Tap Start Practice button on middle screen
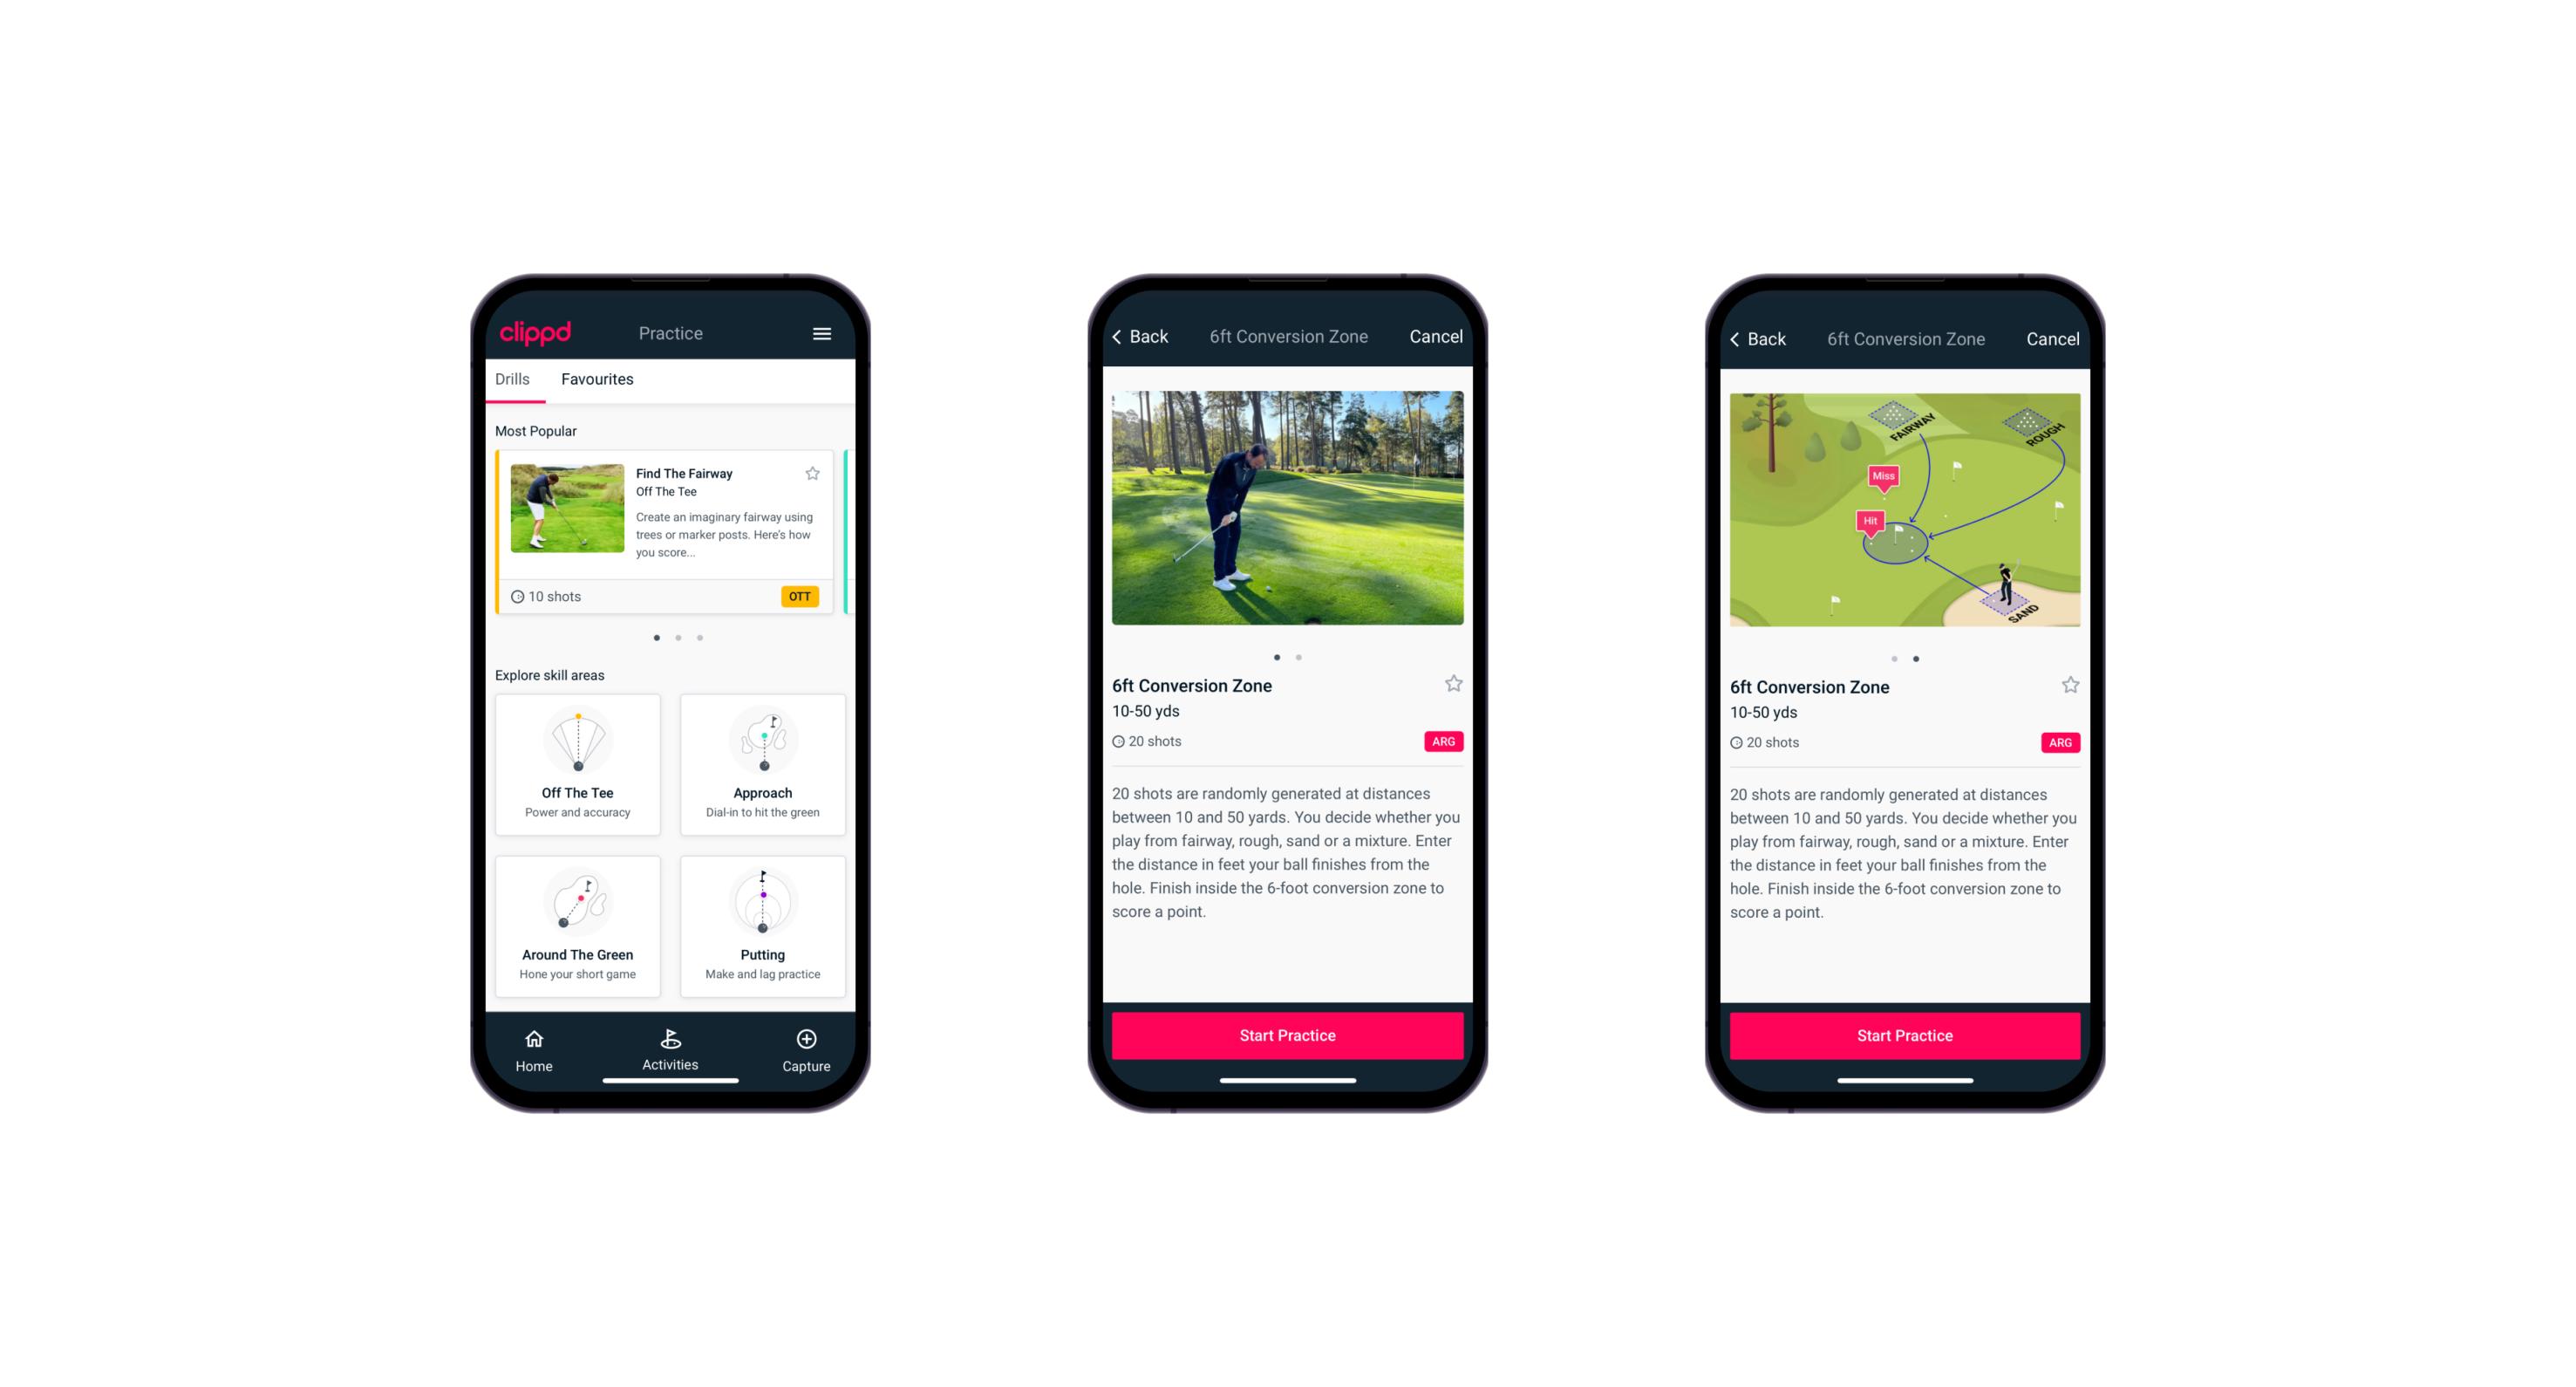 [x=1287, y=1035]
